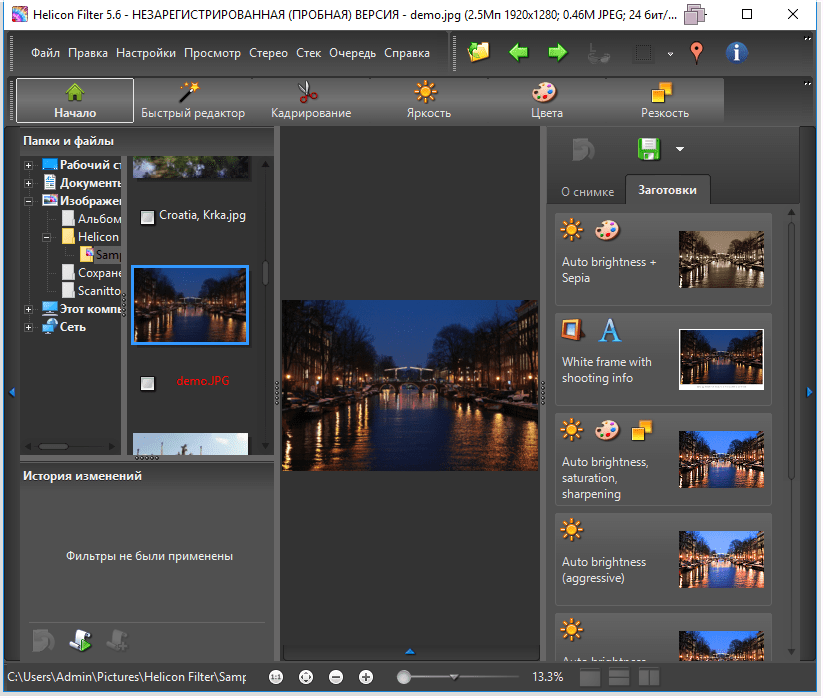Click blue up arrow below image preview
The image size is (823, 699).
[x=410, y=652]
